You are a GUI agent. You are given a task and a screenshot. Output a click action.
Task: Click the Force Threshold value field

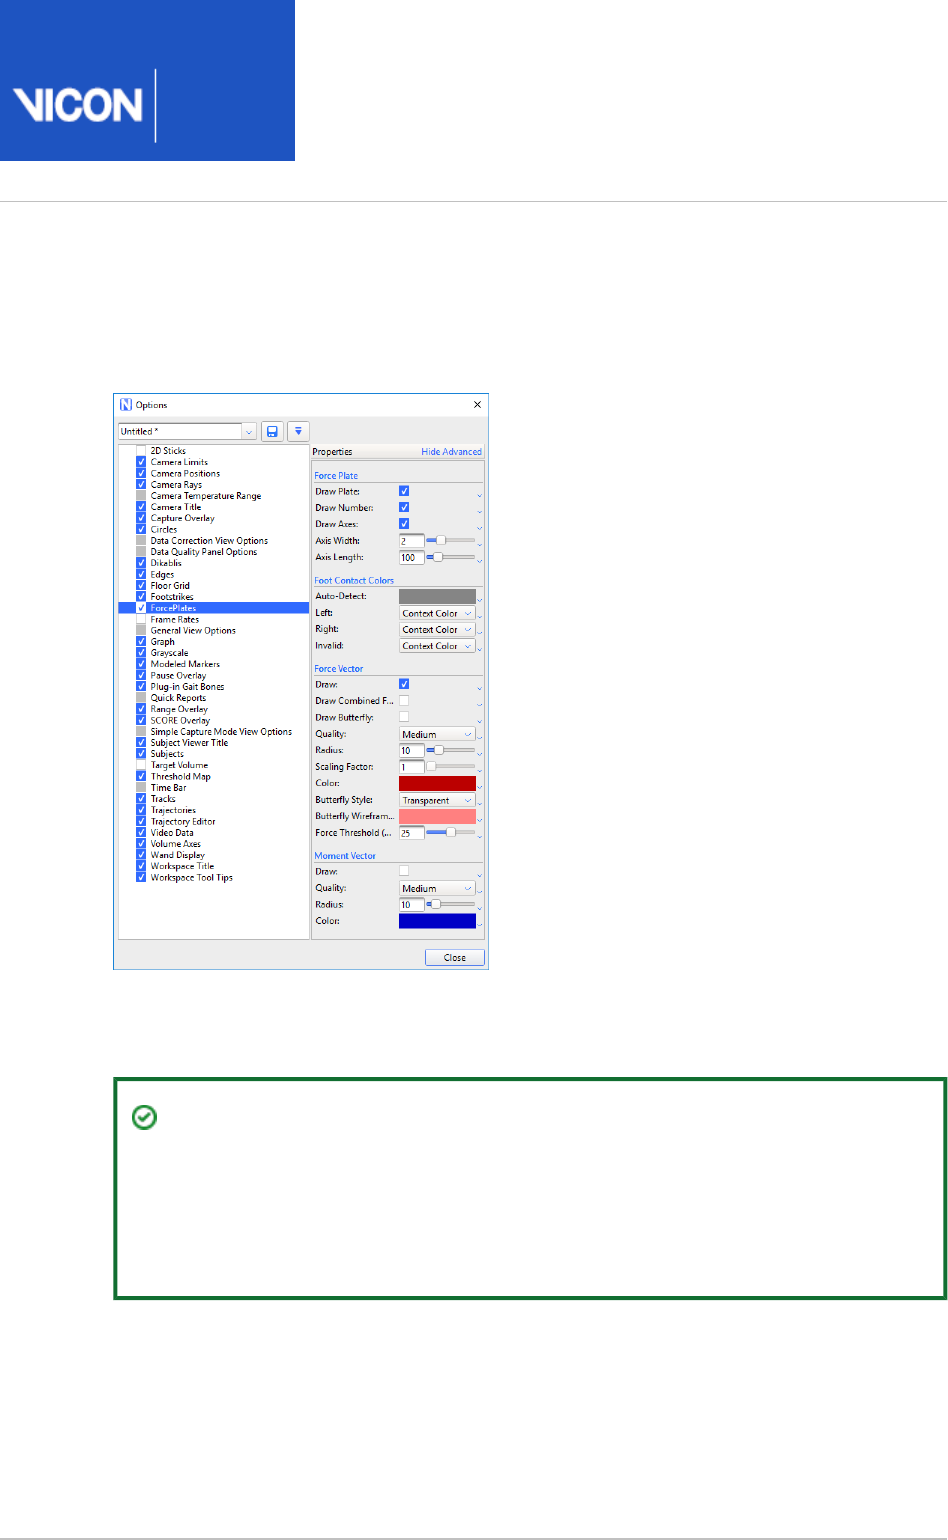[x=412, y=833]
